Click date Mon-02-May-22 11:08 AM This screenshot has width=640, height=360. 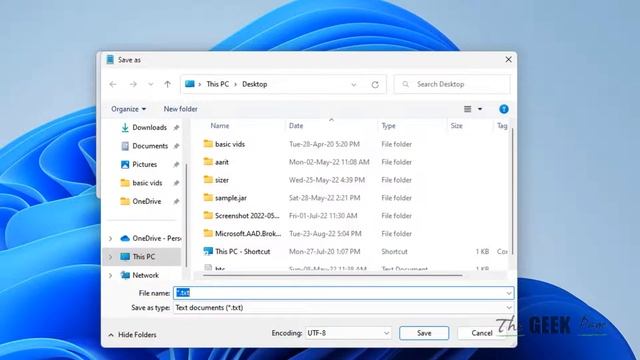pyautogui.click(x=329, y=162)
